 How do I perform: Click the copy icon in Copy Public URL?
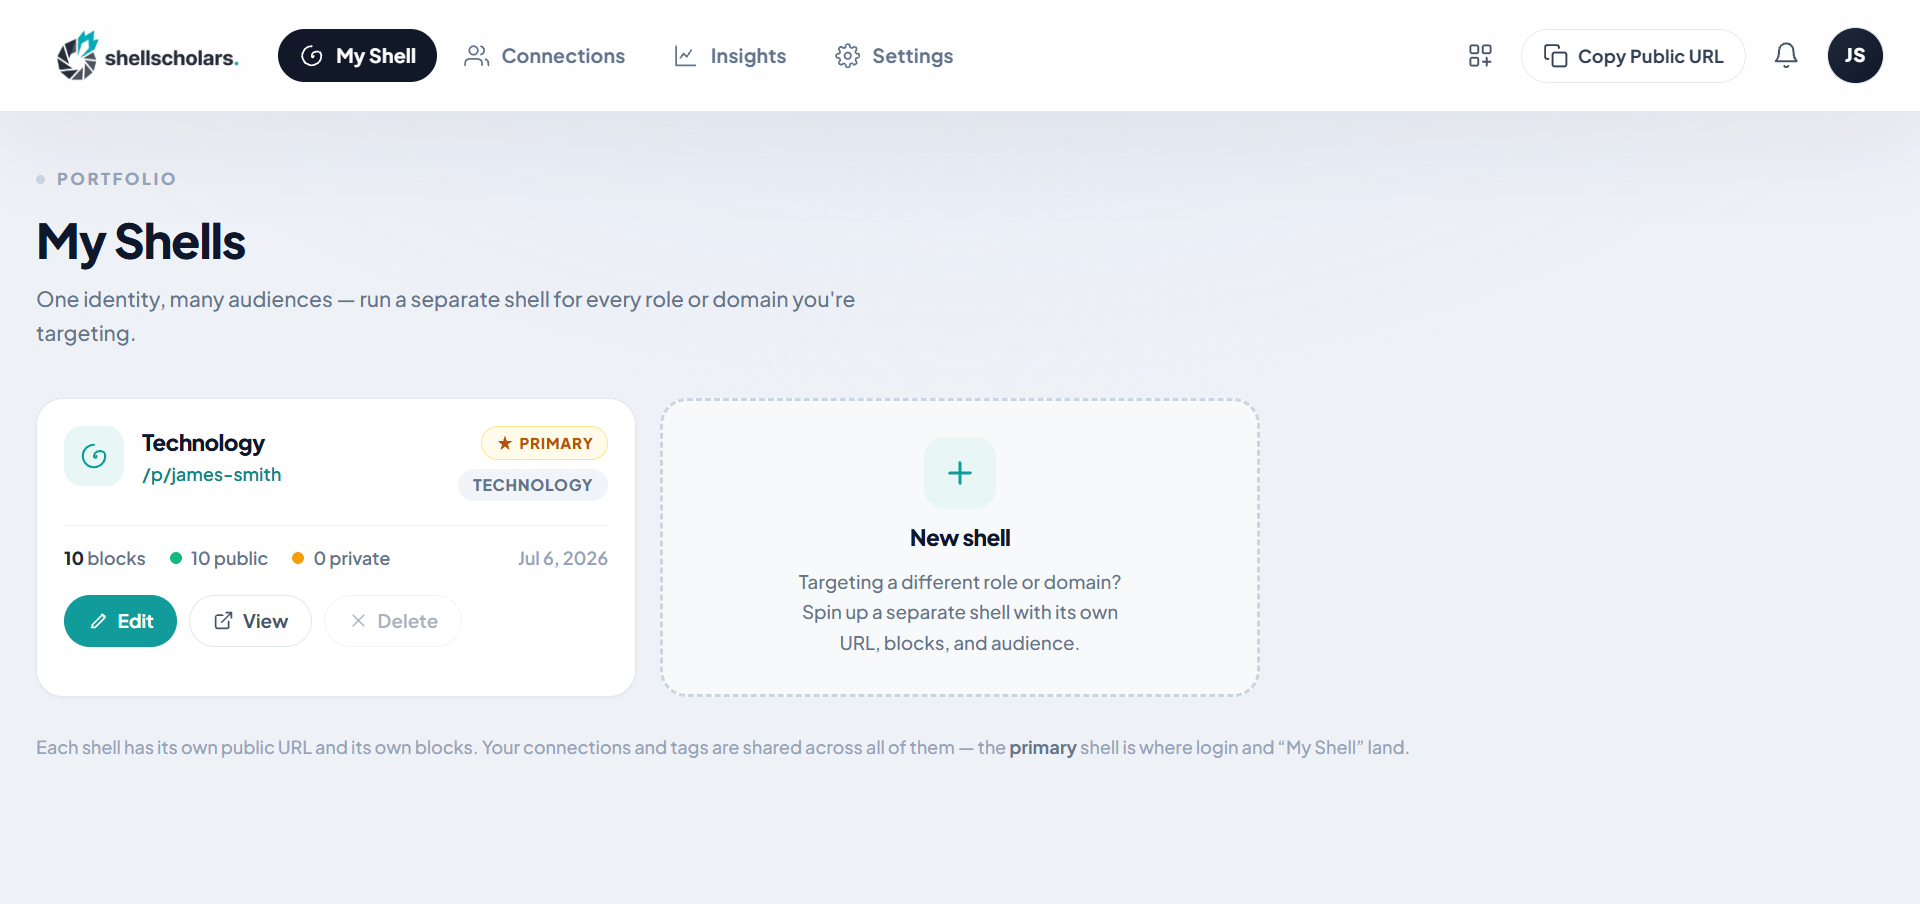[1555, 56]
